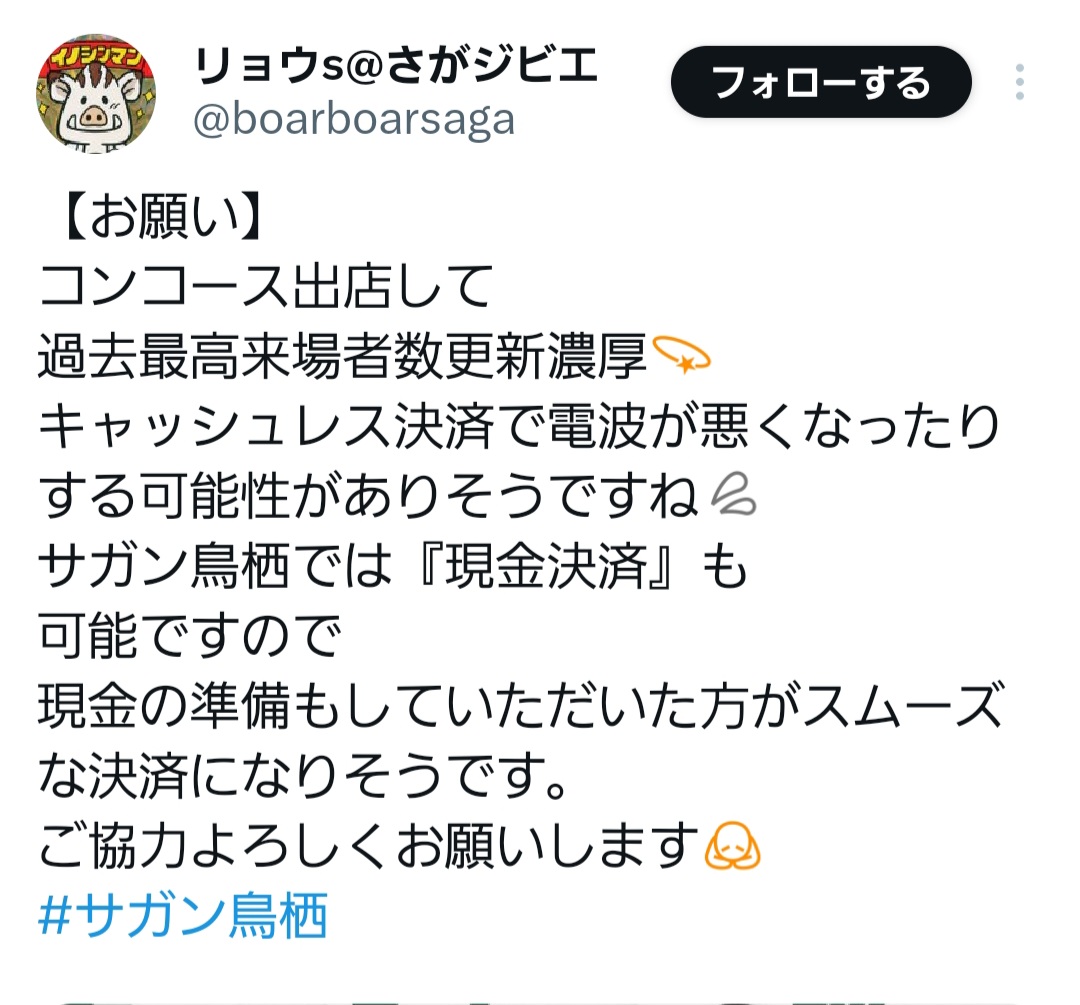
Task: Click the text する可能性がありそうですね
Action: pos(368,496)
